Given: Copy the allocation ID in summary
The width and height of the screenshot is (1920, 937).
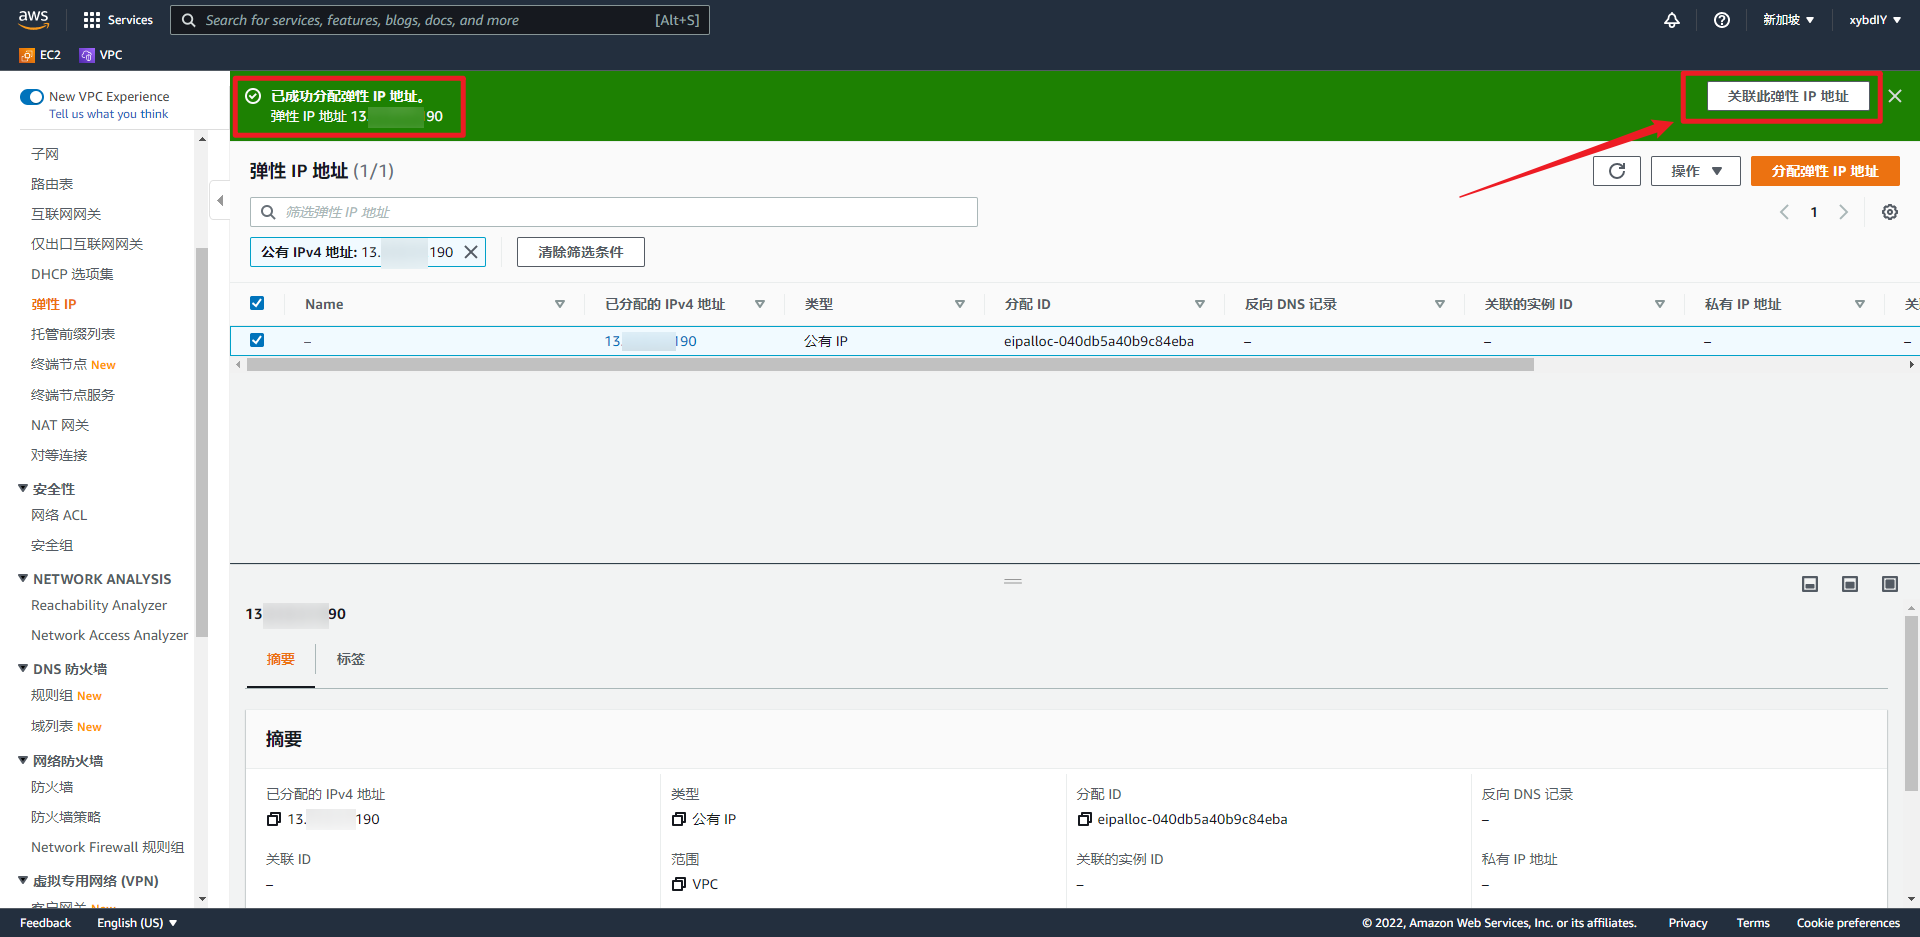Looking at the screenshot, I should [x=1084, y=819].
